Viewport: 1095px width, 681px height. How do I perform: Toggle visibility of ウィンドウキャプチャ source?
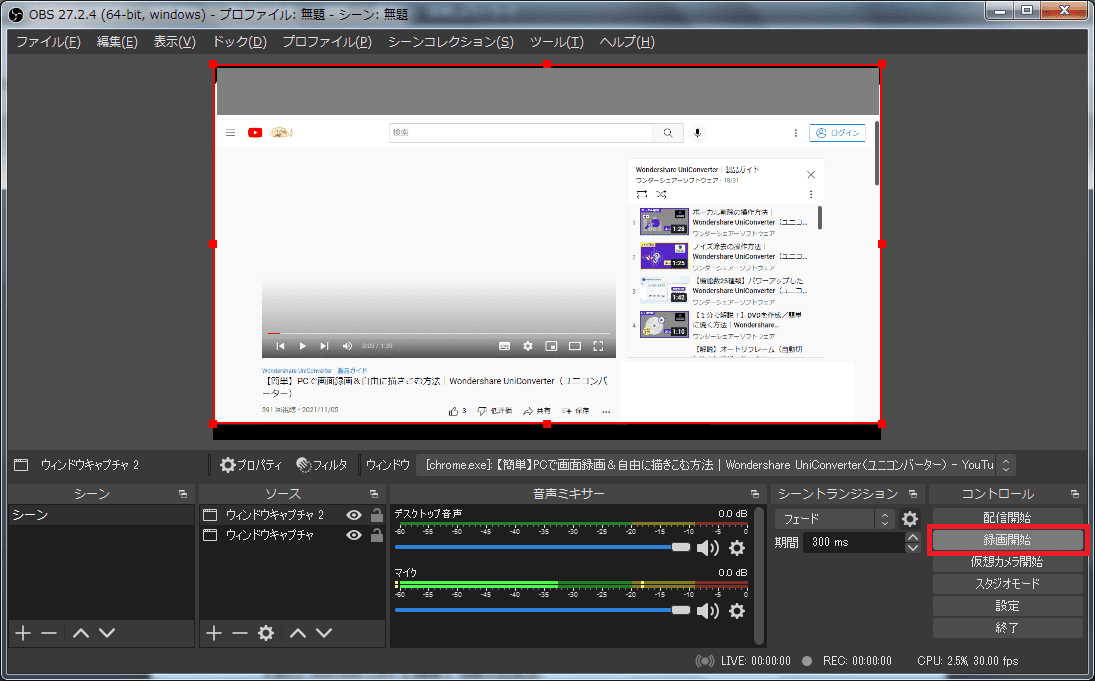354,535
